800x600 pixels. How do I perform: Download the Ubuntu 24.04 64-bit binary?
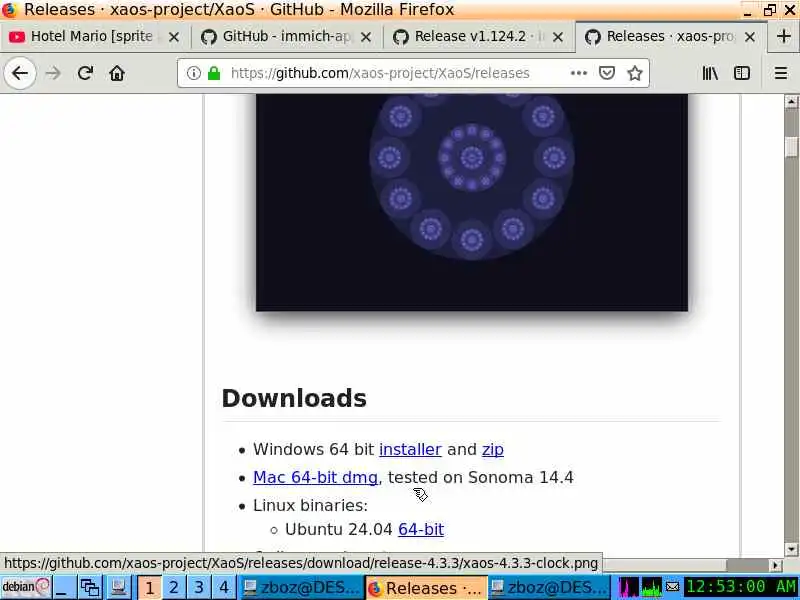coord(421,530)
